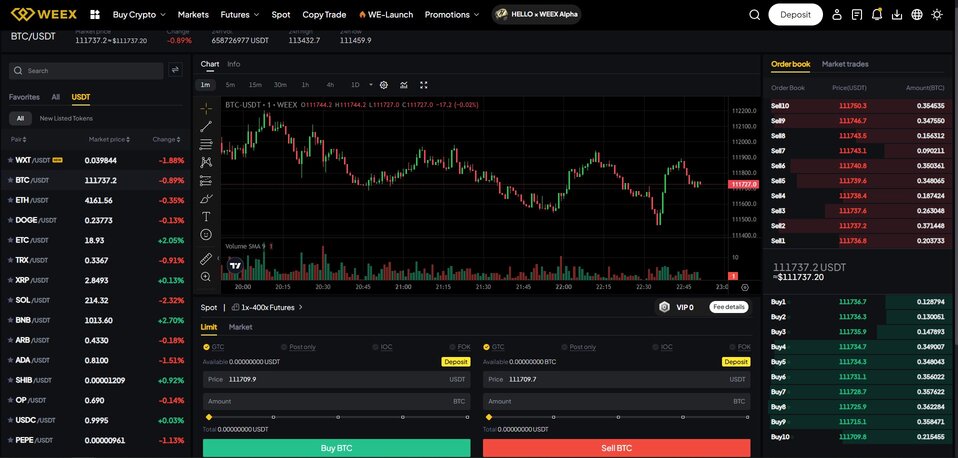Image resolution: width=958 pixels, height=458 pixels.
Task: Select the crosshair cursor tool
Action: (207, 109)
